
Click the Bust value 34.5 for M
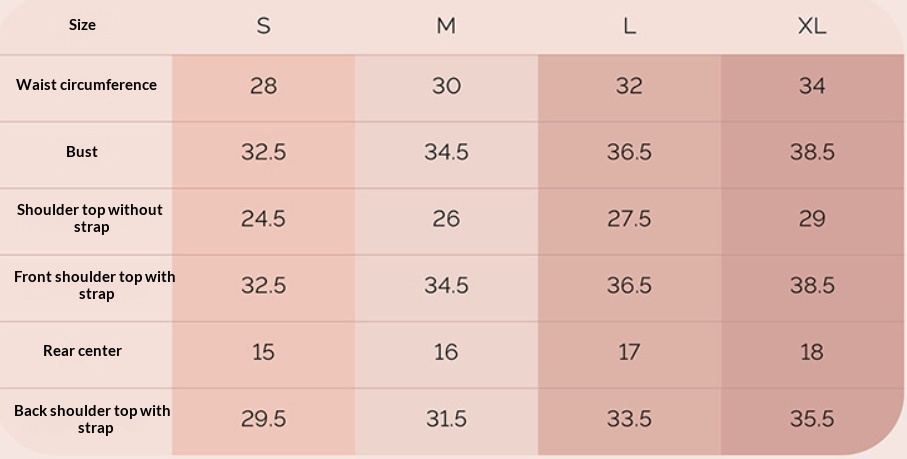[446, 152]
